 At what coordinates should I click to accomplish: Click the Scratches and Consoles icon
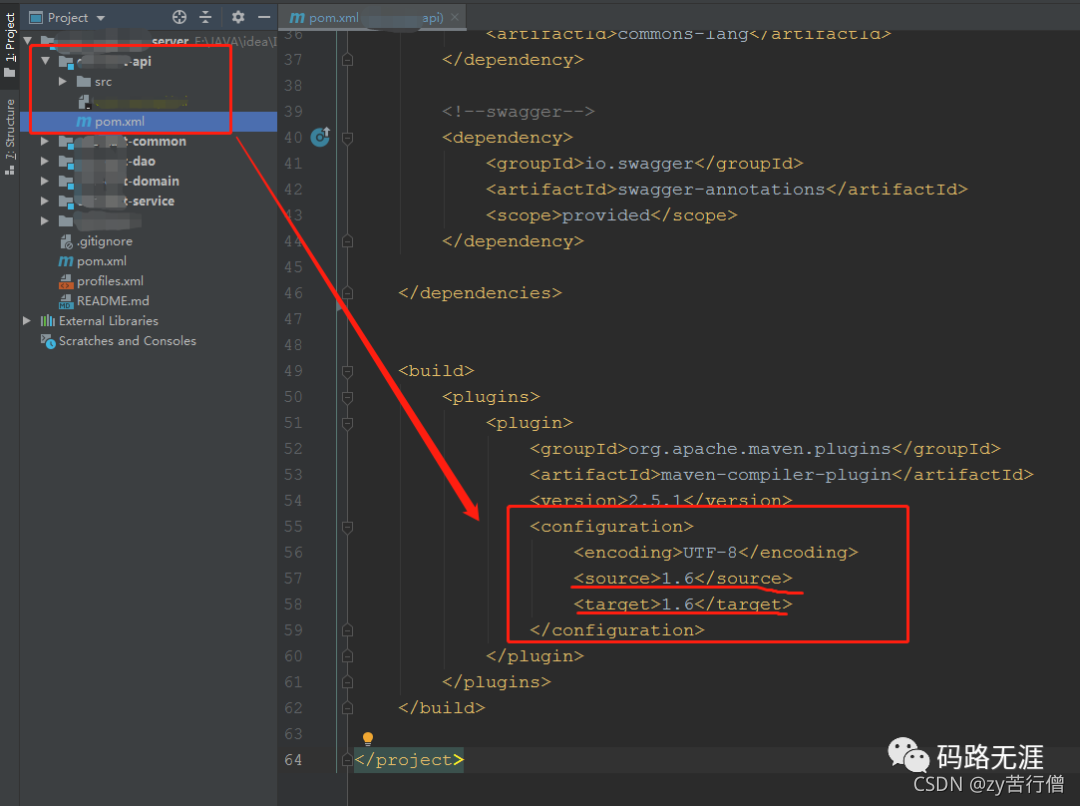point(48,341)
